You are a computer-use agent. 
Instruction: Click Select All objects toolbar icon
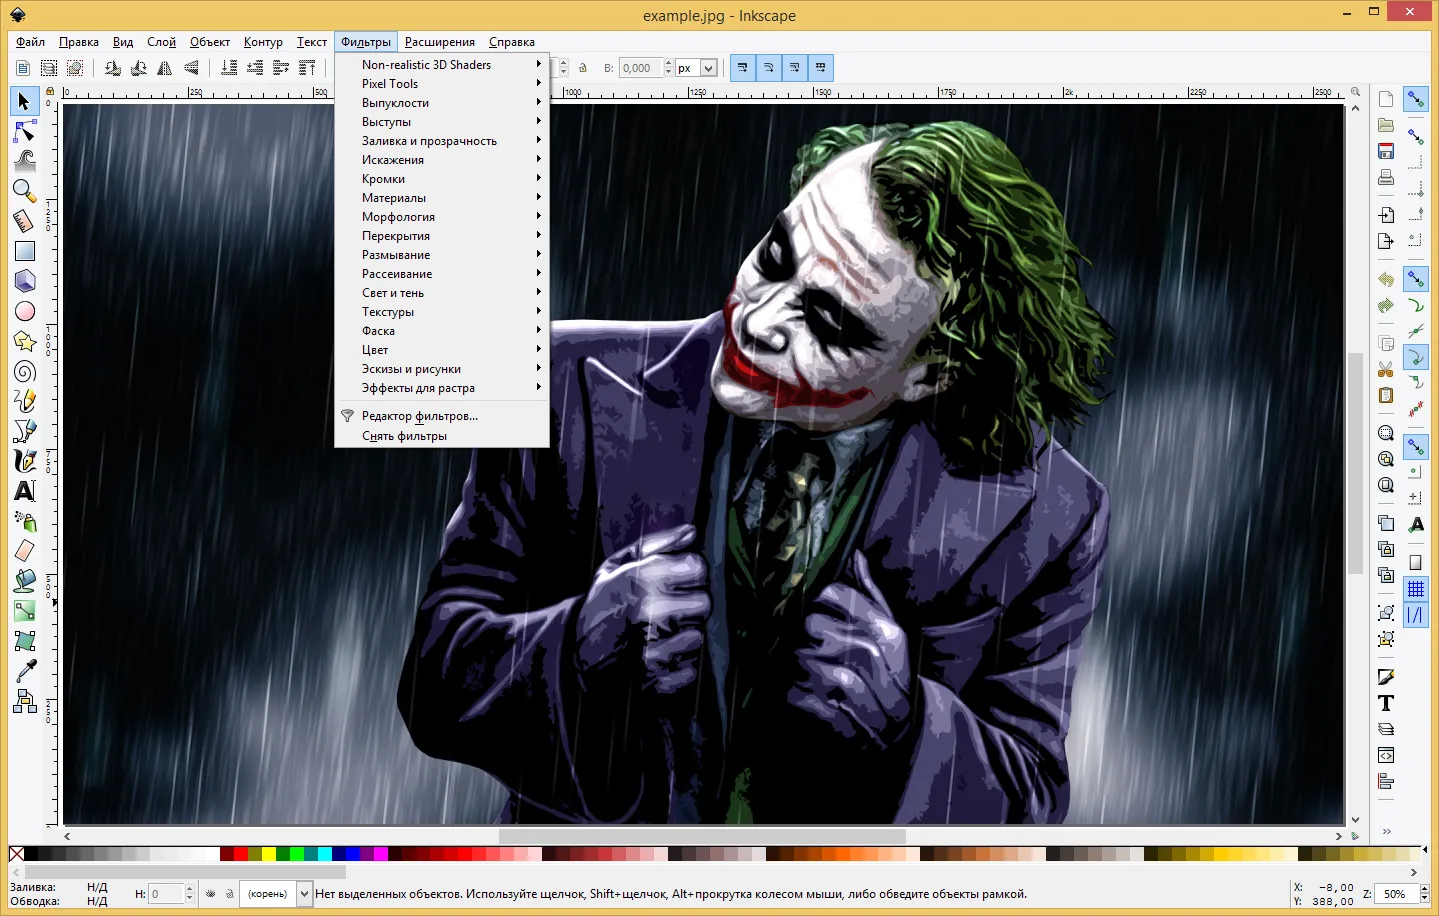(22, 68)
